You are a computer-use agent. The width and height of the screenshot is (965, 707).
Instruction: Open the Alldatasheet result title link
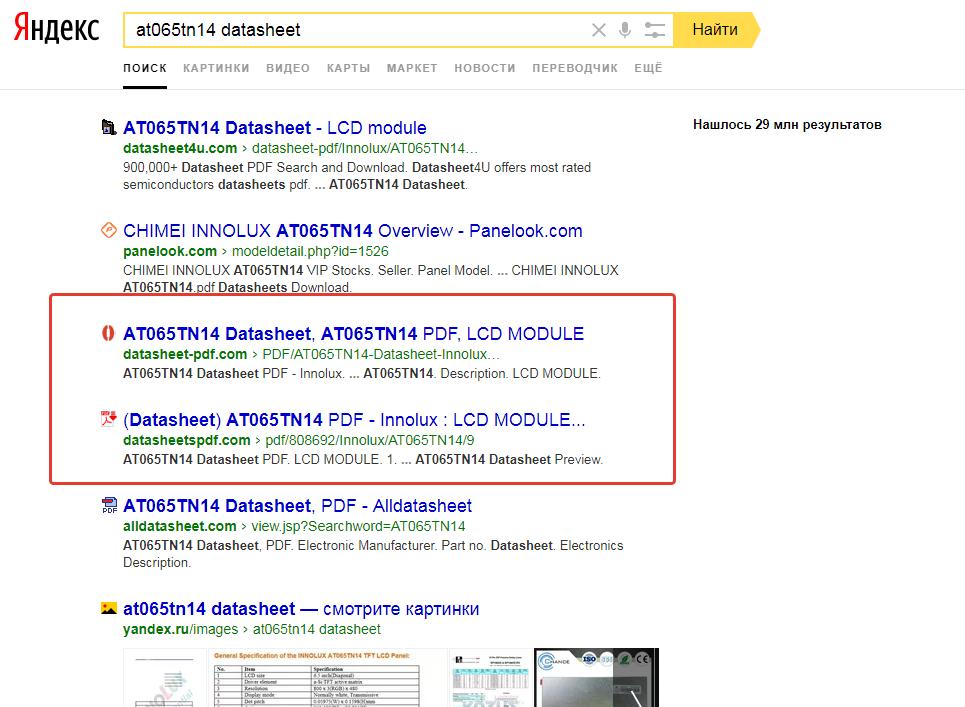coord(297,506)
